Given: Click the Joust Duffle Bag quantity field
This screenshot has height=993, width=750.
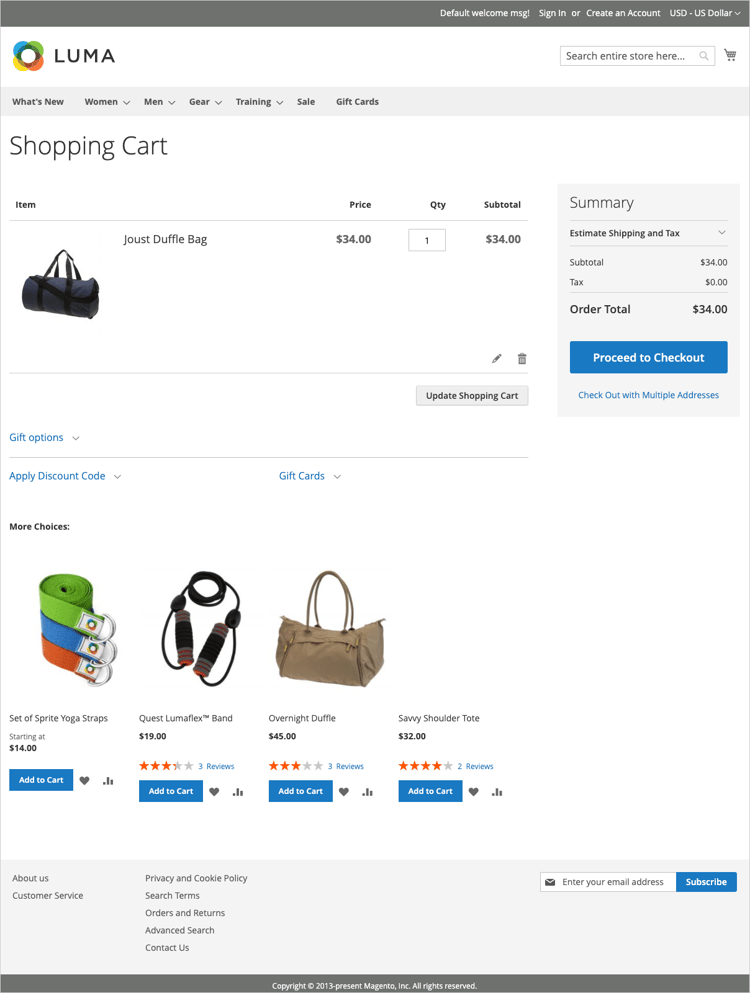Looking at the screenshot, I should (x=427, y=240).
